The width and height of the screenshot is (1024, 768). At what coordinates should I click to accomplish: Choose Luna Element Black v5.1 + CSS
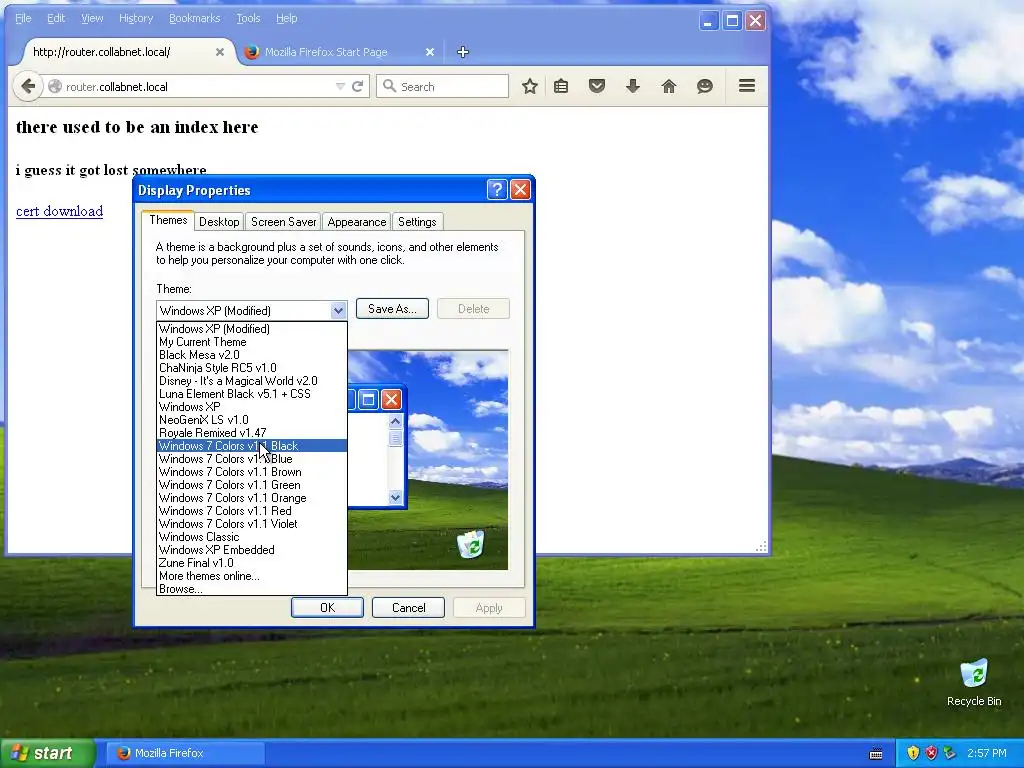(x=251, y=394)
